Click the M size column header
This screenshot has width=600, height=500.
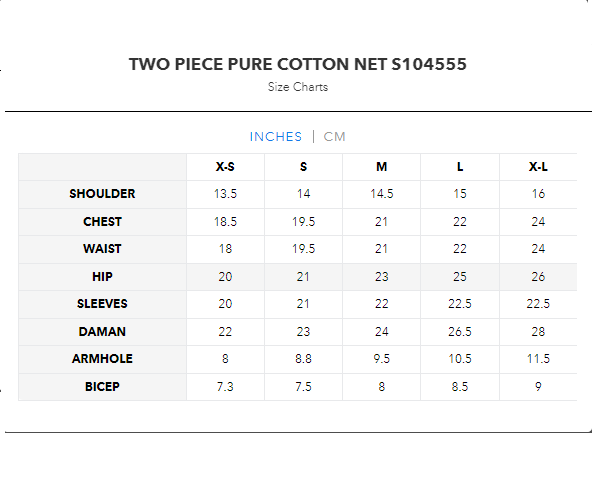[382, 166]
